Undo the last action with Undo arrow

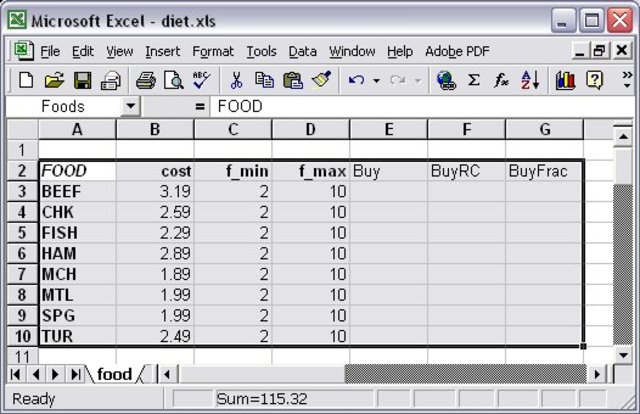coord(356,80)
